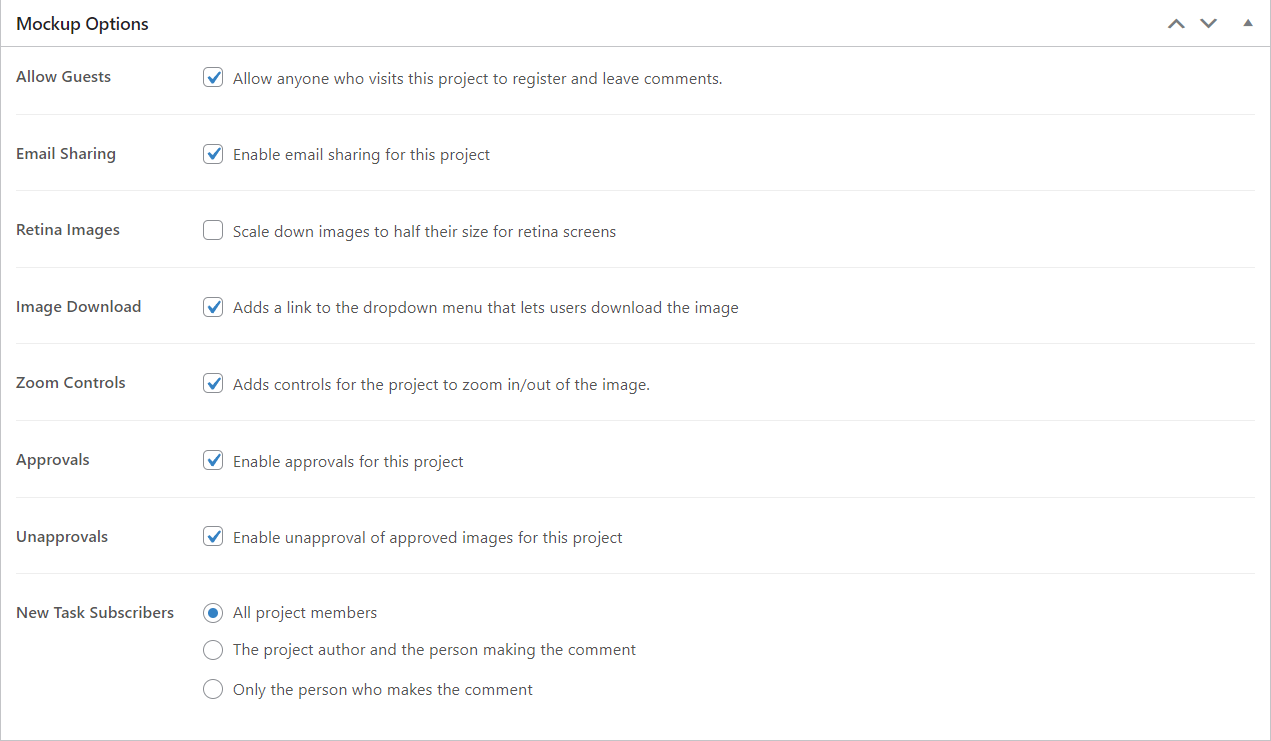Click 'Scale down images' retina label text
The height and width of the screenshot is (741, 1271).
[x=424, y=232]
